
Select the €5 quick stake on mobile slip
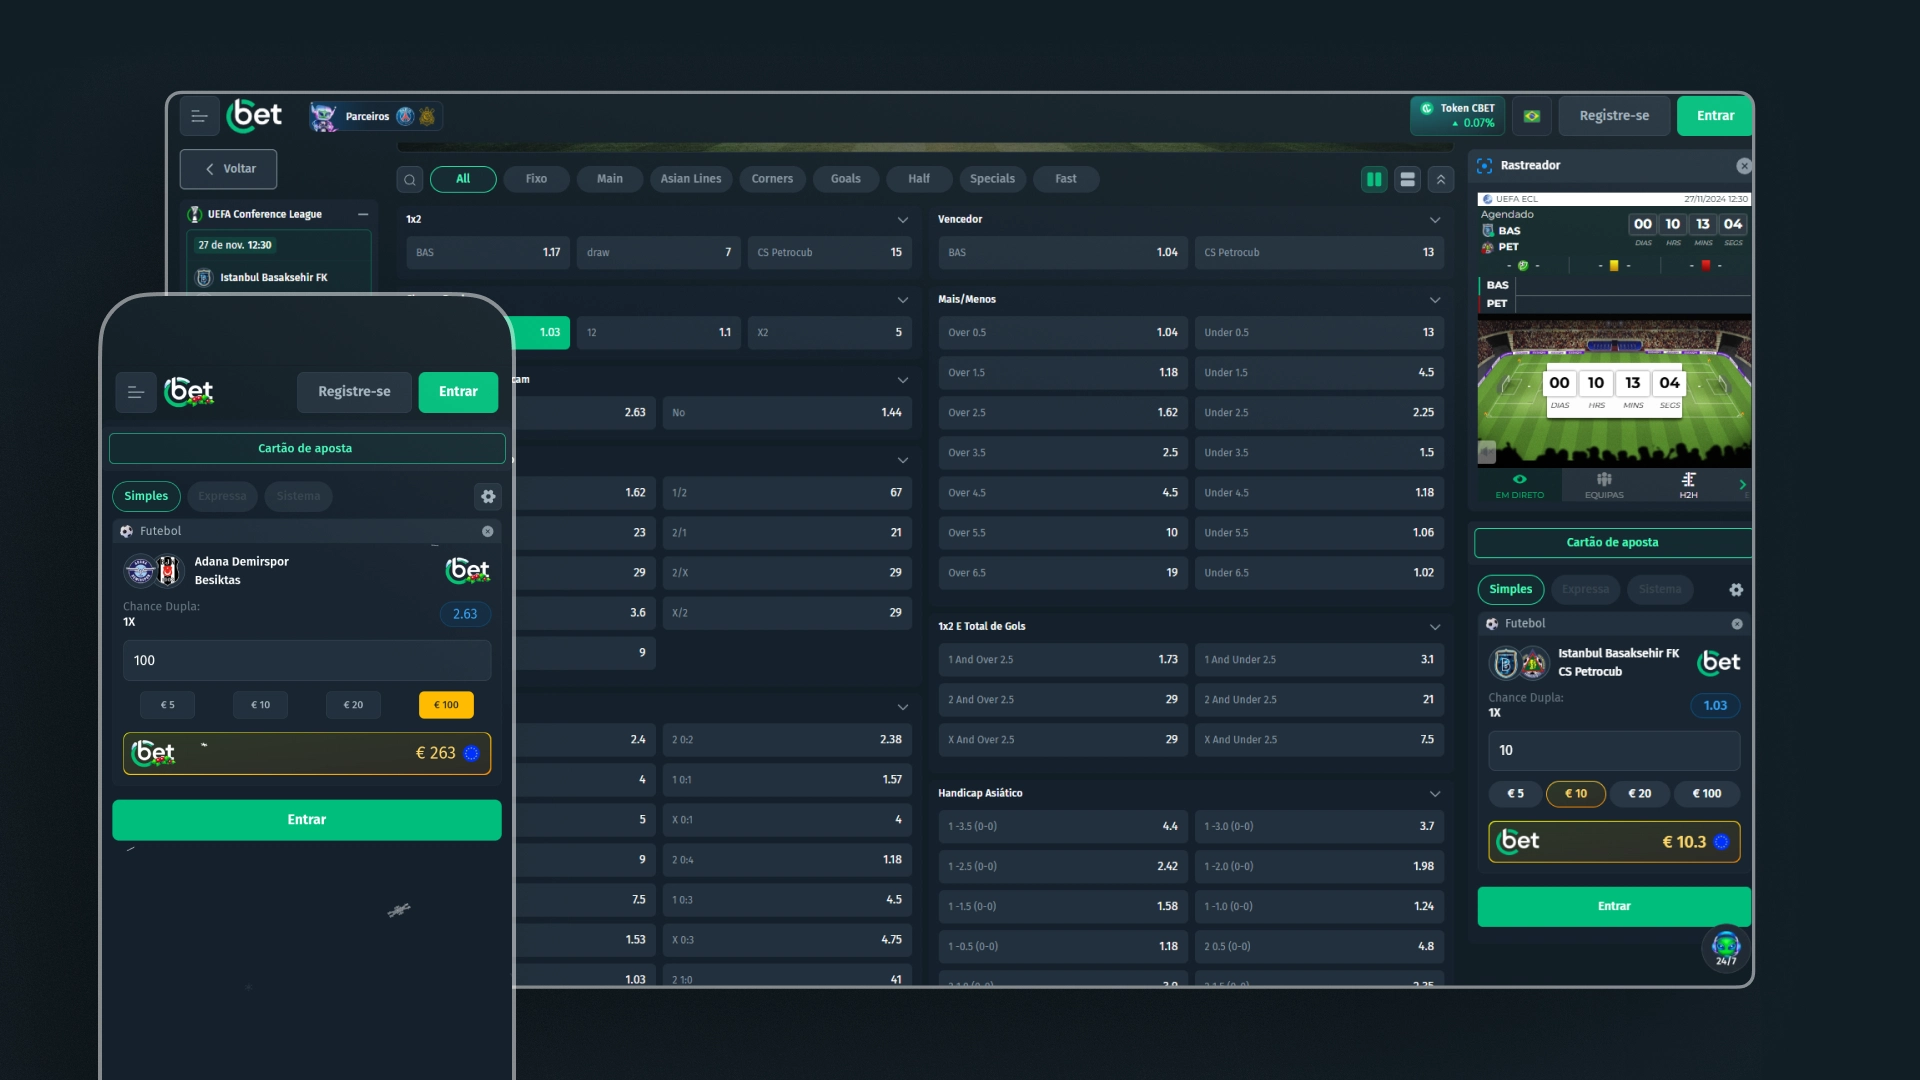pyautogui.click(x=167, y=705)
